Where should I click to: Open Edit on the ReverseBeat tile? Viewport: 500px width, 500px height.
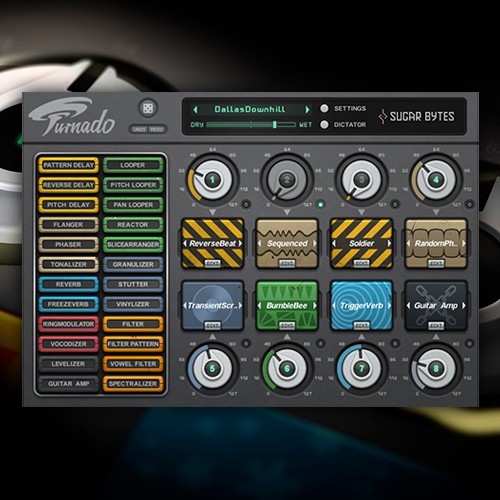pyautogui.click(x=213, y=264)
